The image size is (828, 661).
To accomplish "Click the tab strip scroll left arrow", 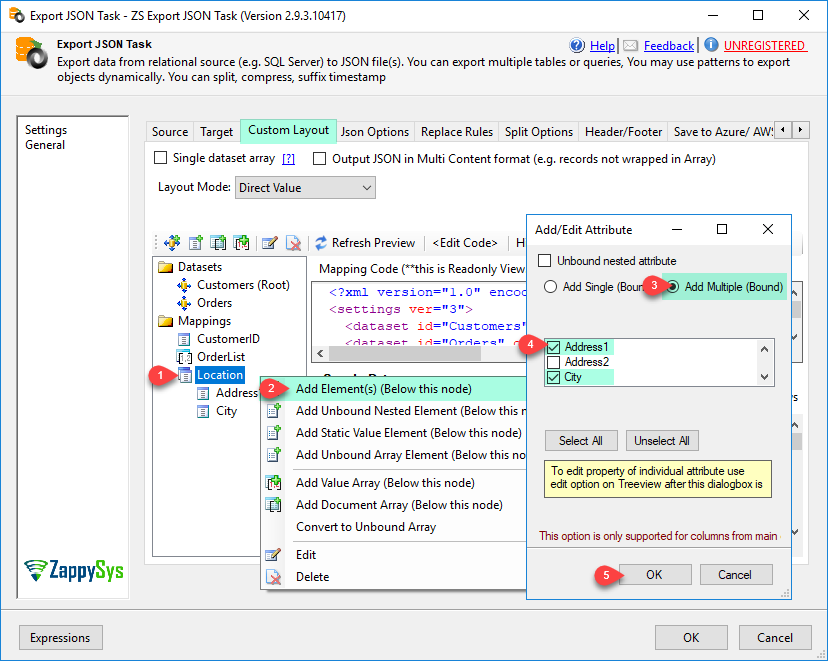I will tap(783, 129).
